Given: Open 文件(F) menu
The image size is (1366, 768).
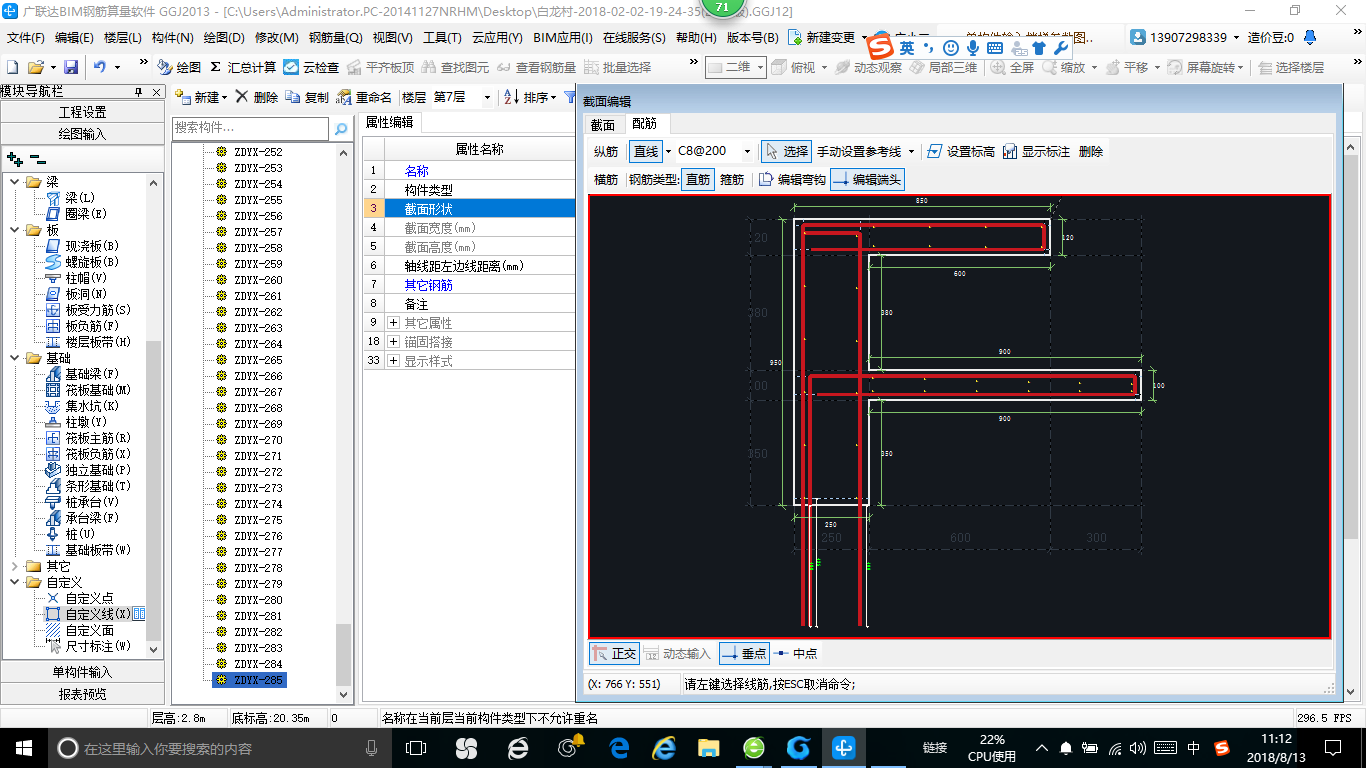Looking at the screenshot, I should coord(26,38).
